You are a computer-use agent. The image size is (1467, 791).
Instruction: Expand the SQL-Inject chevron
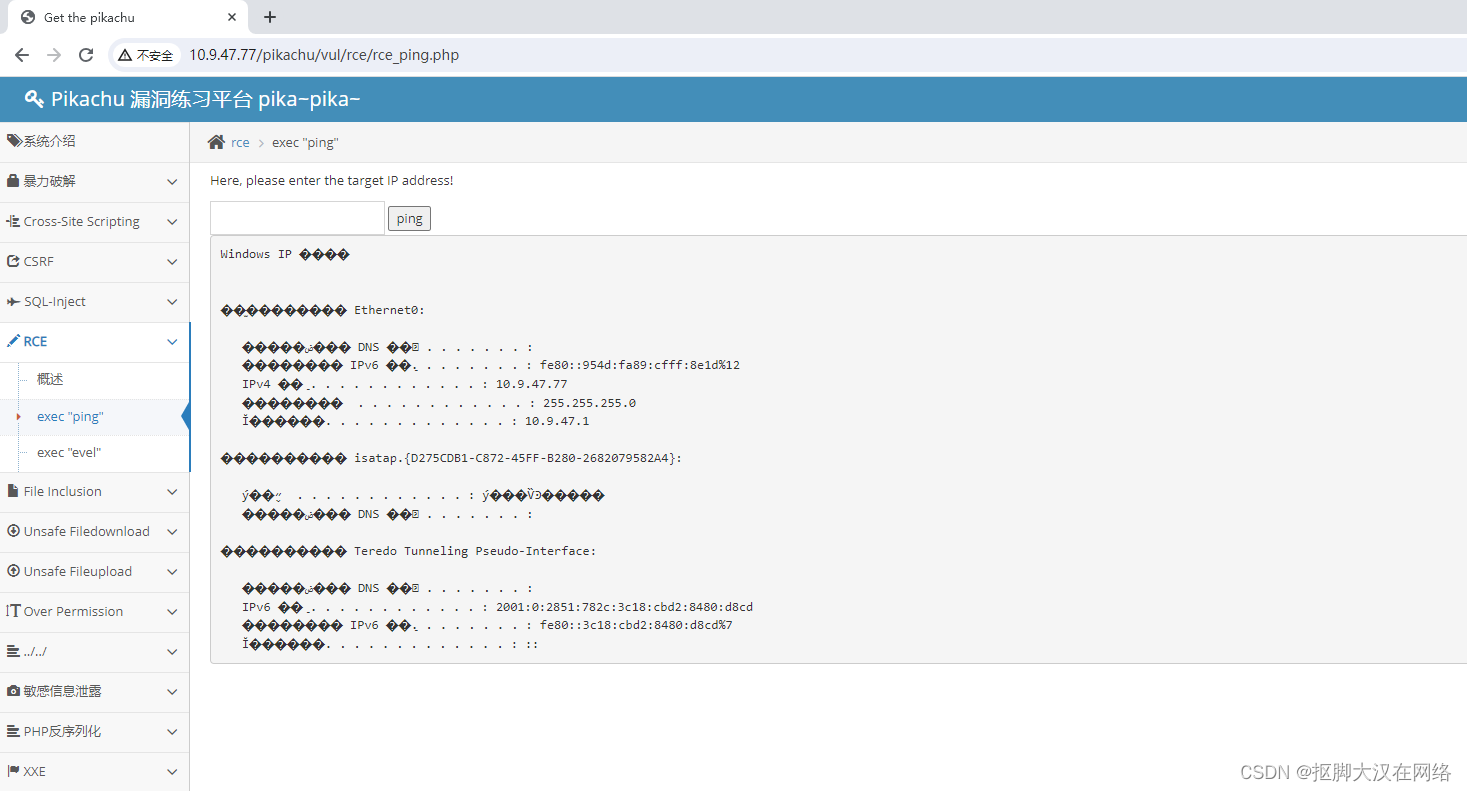coord(172,302)
